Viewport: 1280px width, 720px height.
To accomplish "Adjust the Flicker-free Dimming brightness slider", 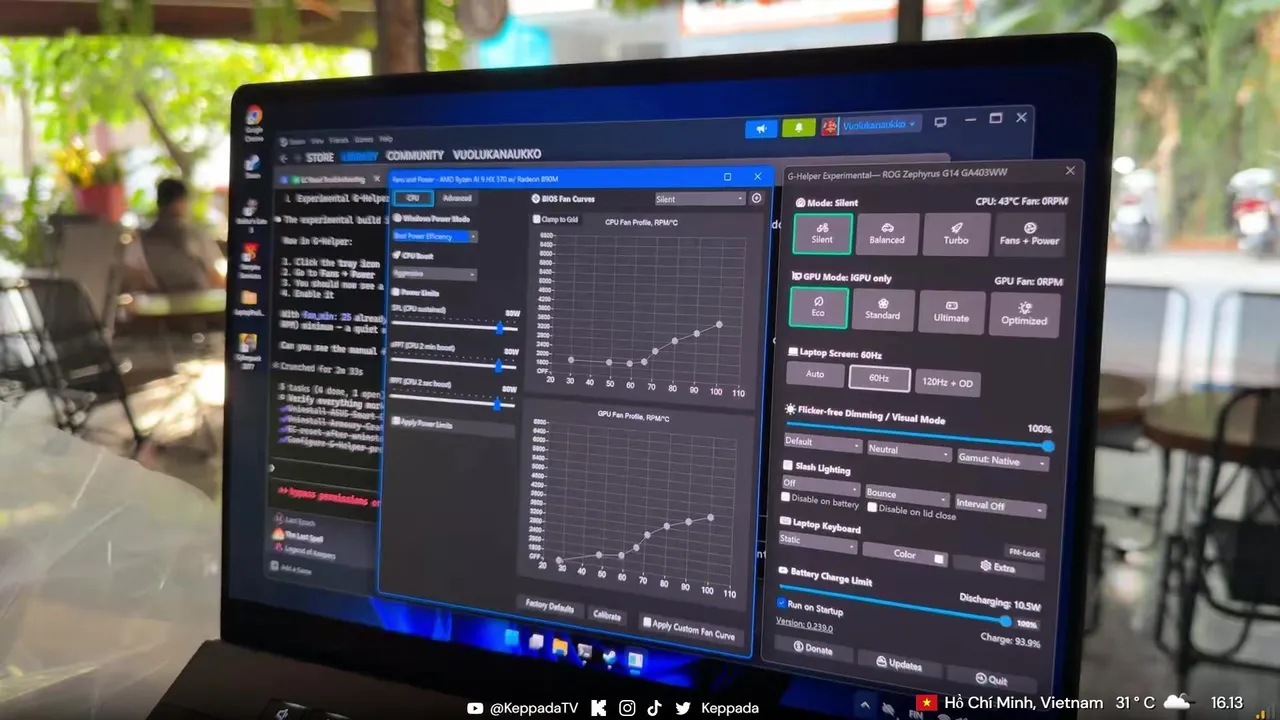I will [x=918, y=433].
